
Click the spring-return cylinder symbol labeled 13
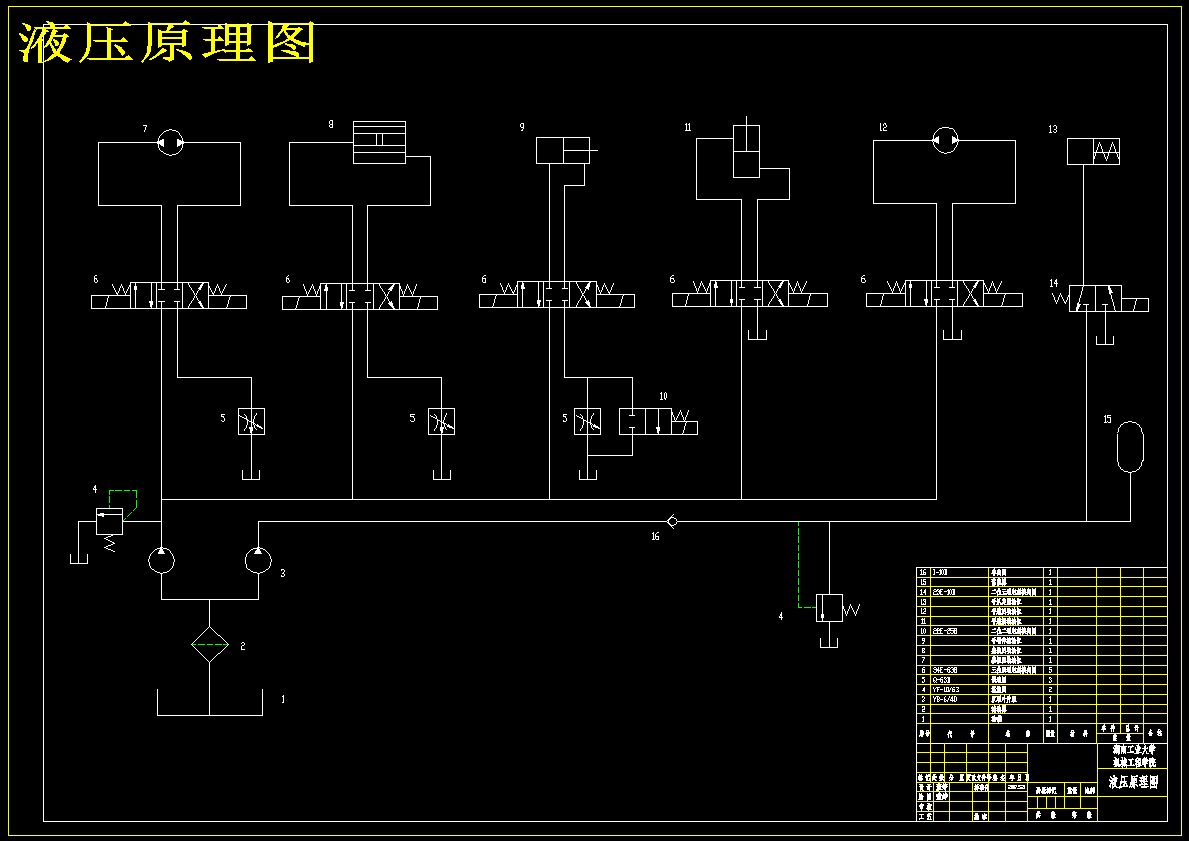1093,151
